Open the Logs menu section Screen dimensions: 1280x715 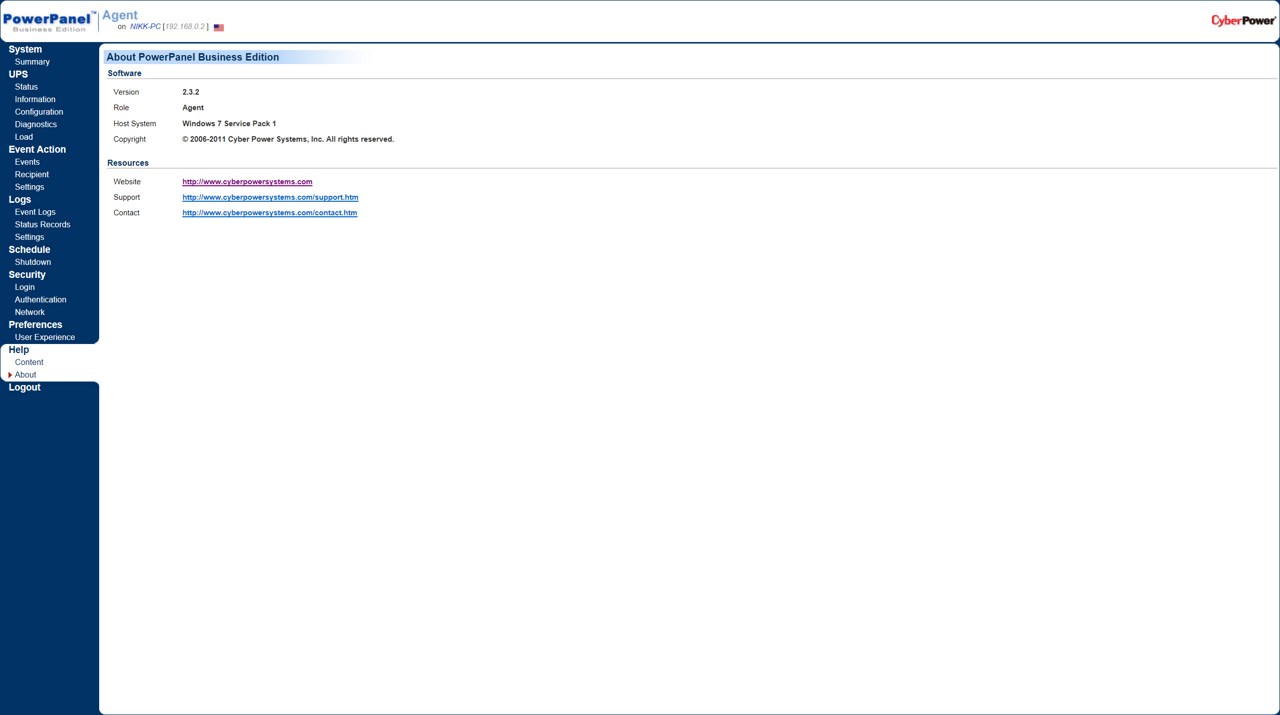click(x=20, y=199)
